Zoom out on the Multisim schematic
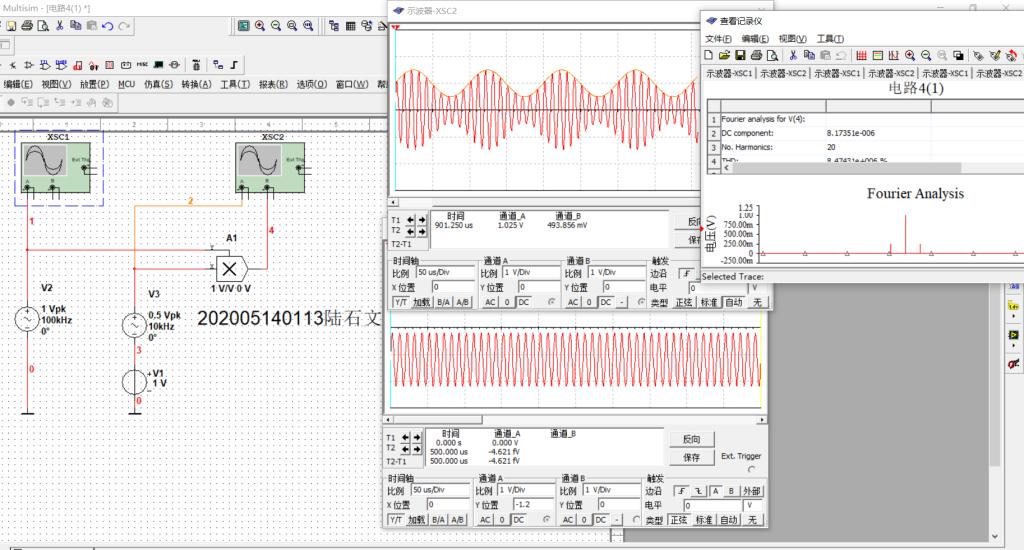The width and height of the screenshot is (1024, 550). (276, 25)
